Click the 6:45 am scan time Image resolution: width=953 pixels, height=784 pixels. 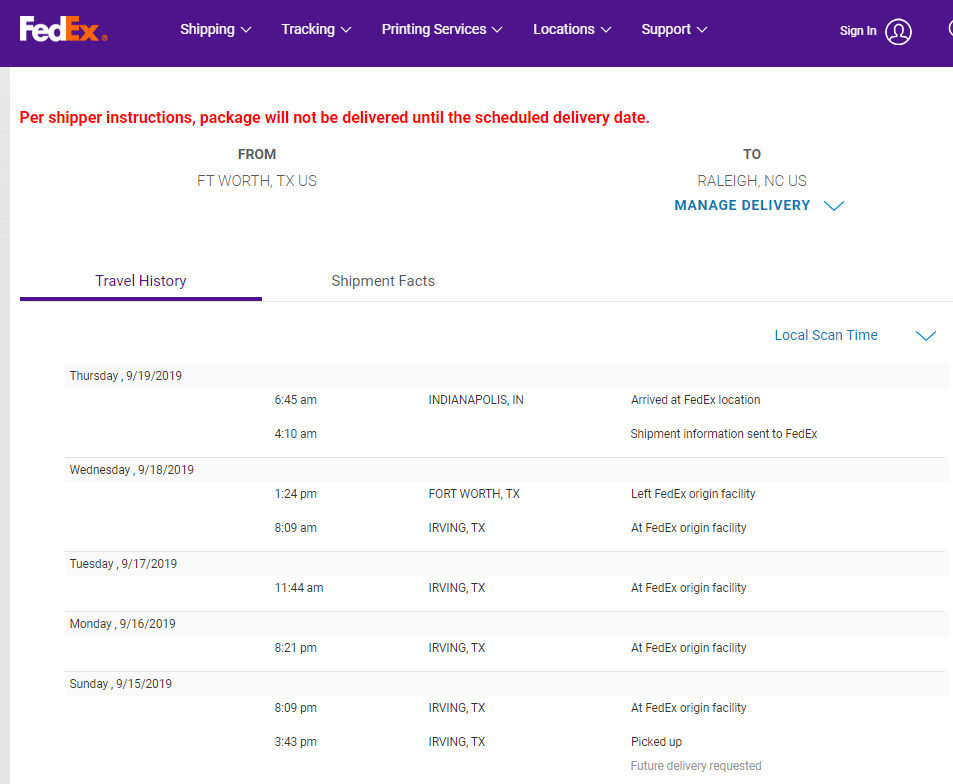tap(295, 400)
